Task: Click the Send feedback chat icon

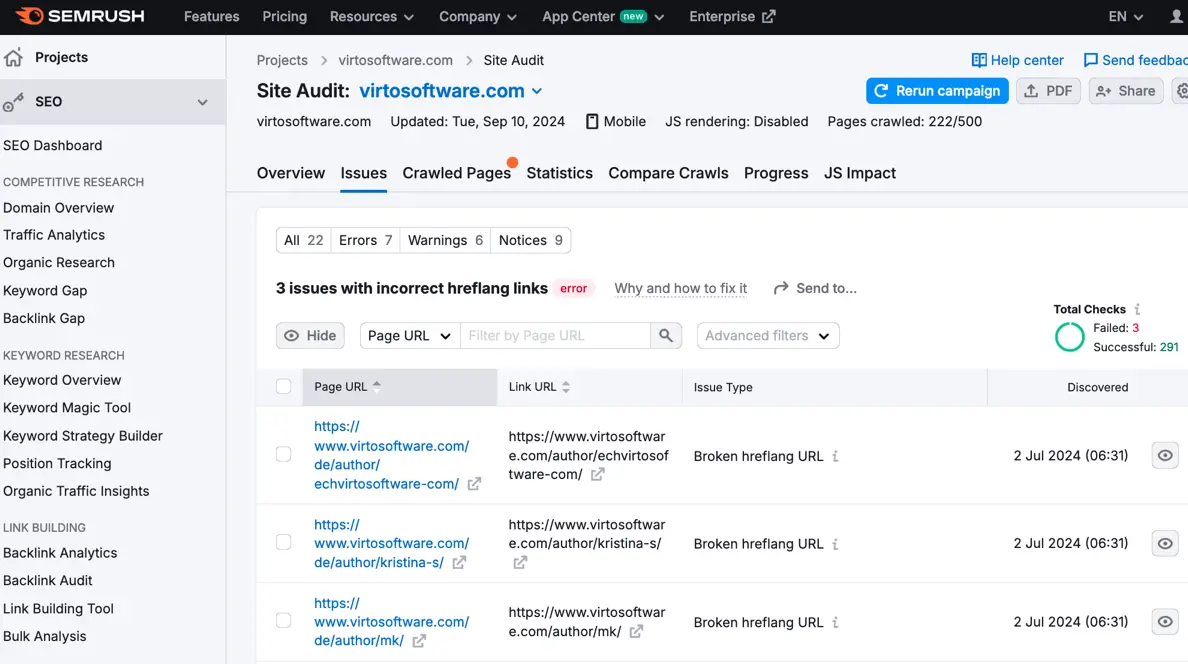Action: pyautogui.click(x=1090, y=60)
